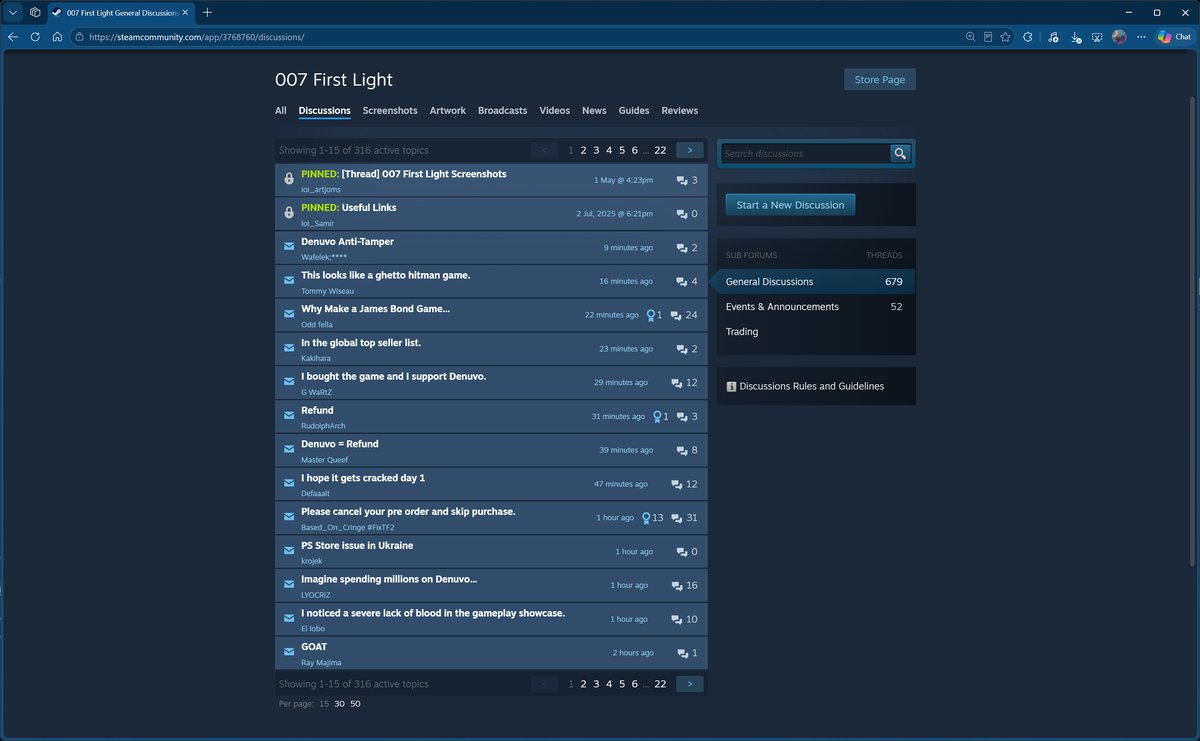Open thread I noticed a severe lack of blood
This screenshot has height=741, width=1200.
click(433, 613)
